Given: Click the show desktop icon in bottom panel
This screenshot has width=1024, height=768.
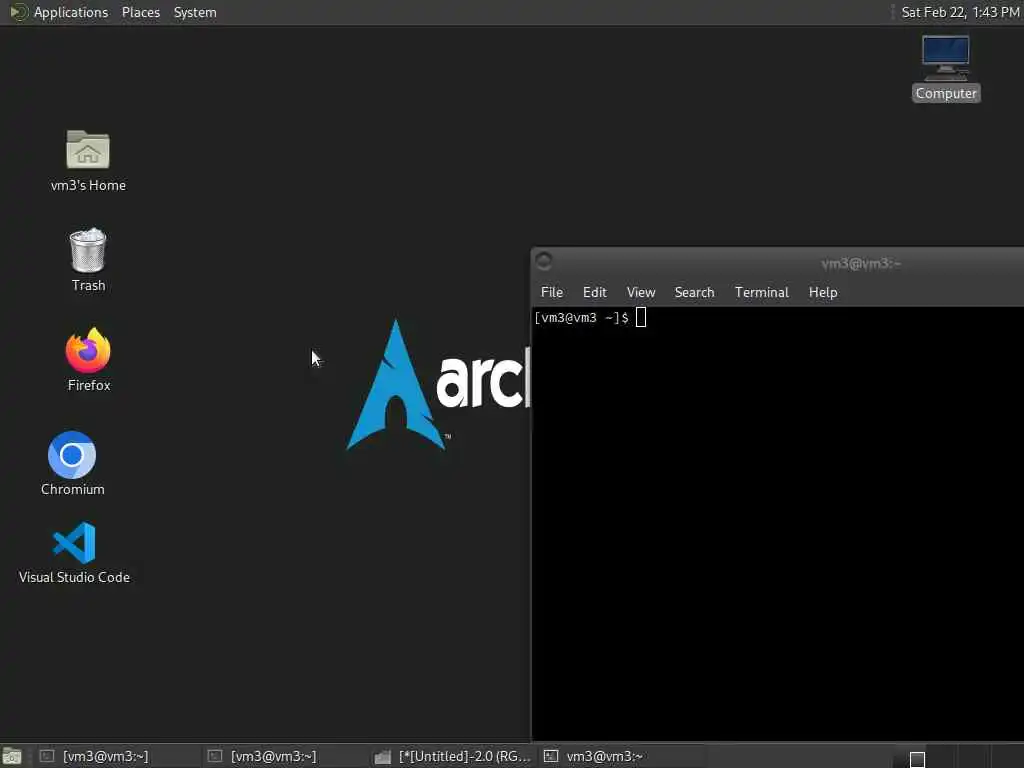Looking at the screenshot, I should (x=12, y=756).
